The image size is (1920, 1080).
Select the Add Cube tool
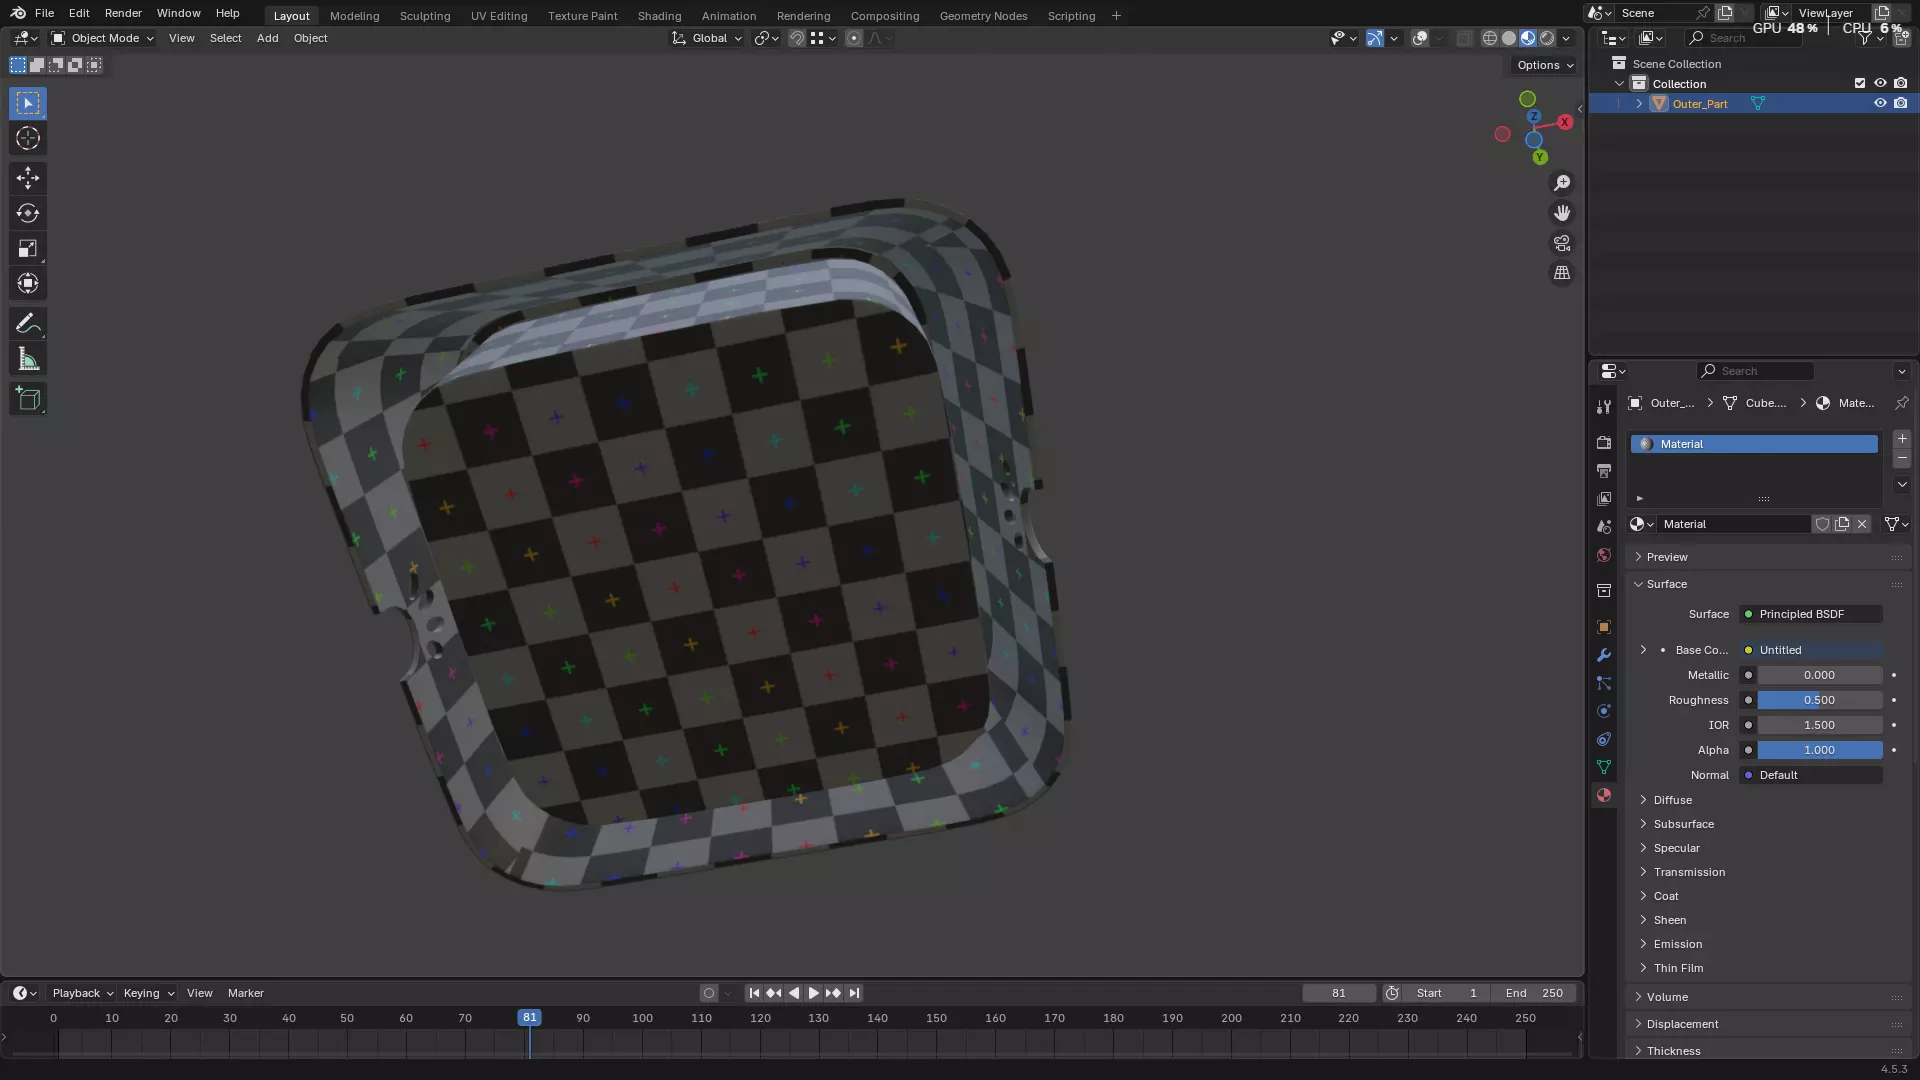tap(28, 399)
